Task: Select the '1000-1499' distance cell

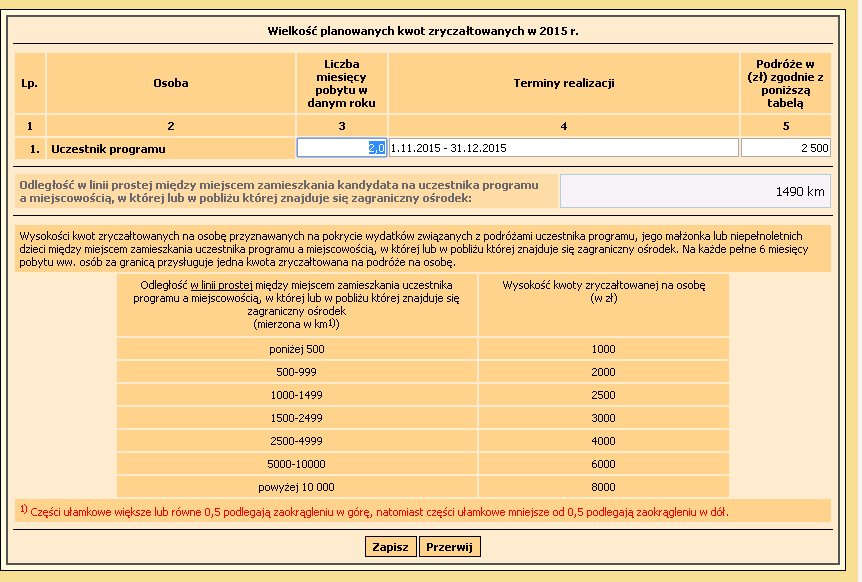Action: [297, 395]
